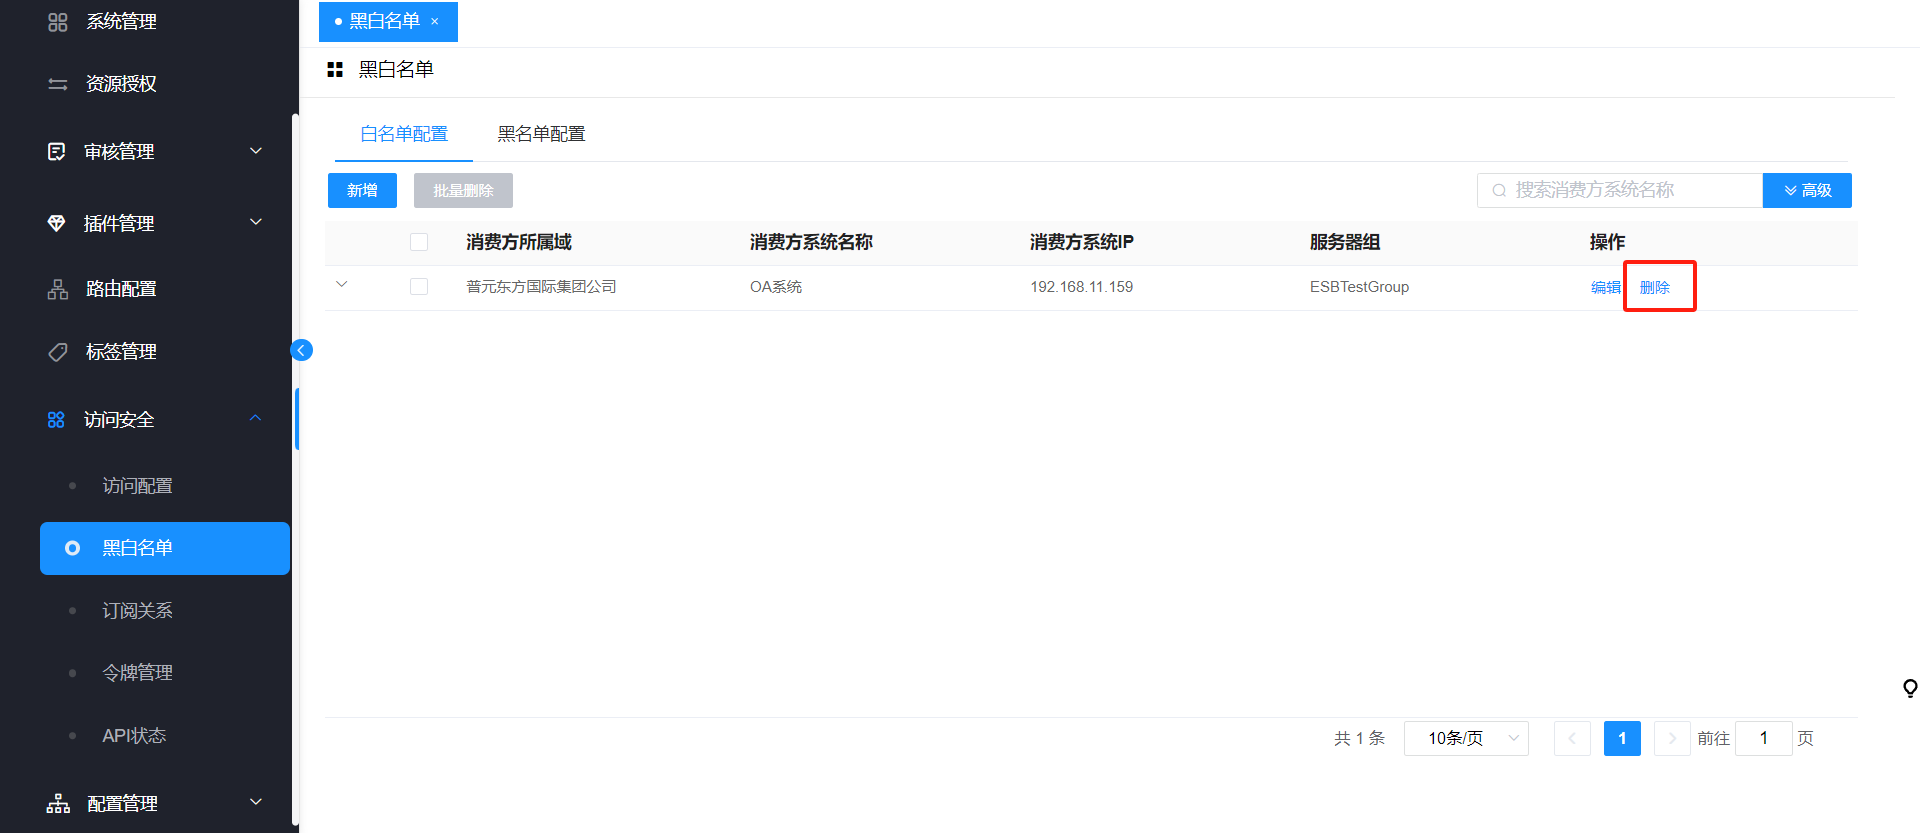
Task: Click the 路由配置 network icon
Action: [x=58, y=289]
